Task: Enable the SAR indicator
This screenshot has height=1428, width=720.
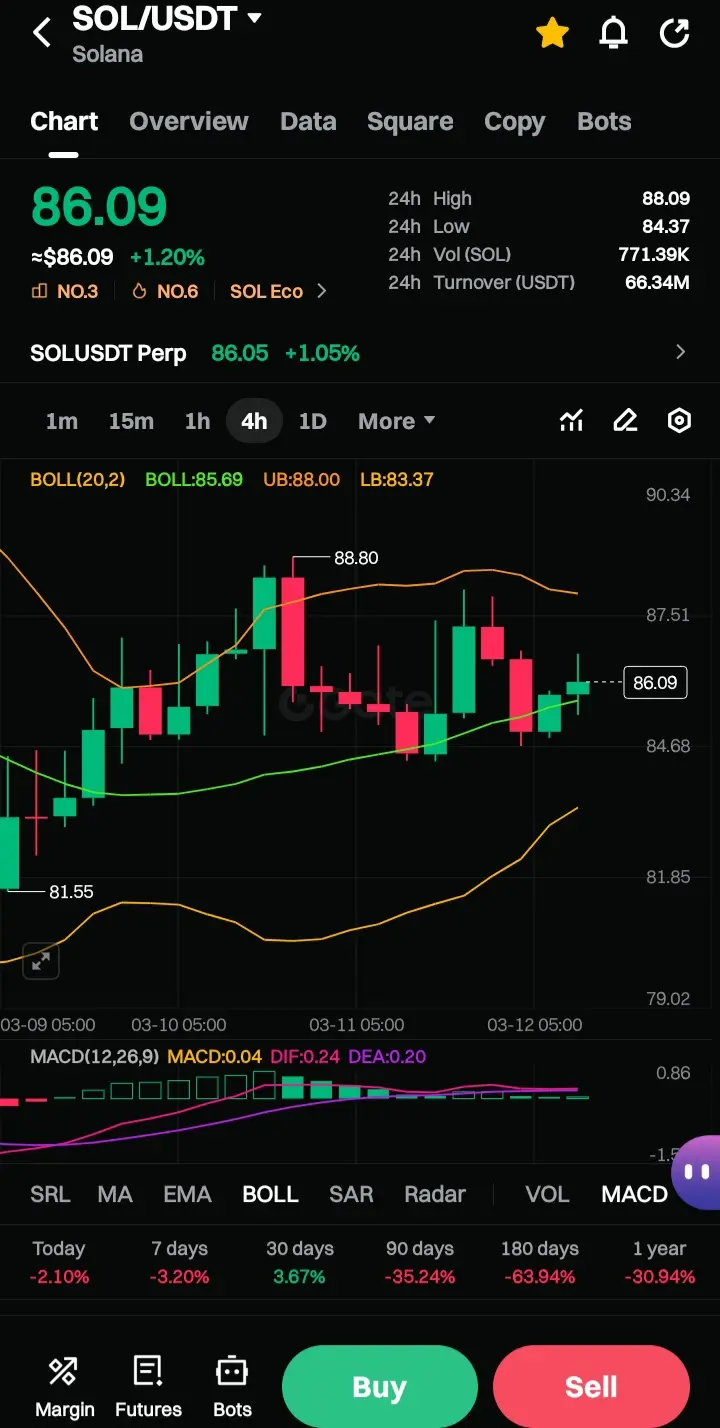Action: coord(351,1194)
